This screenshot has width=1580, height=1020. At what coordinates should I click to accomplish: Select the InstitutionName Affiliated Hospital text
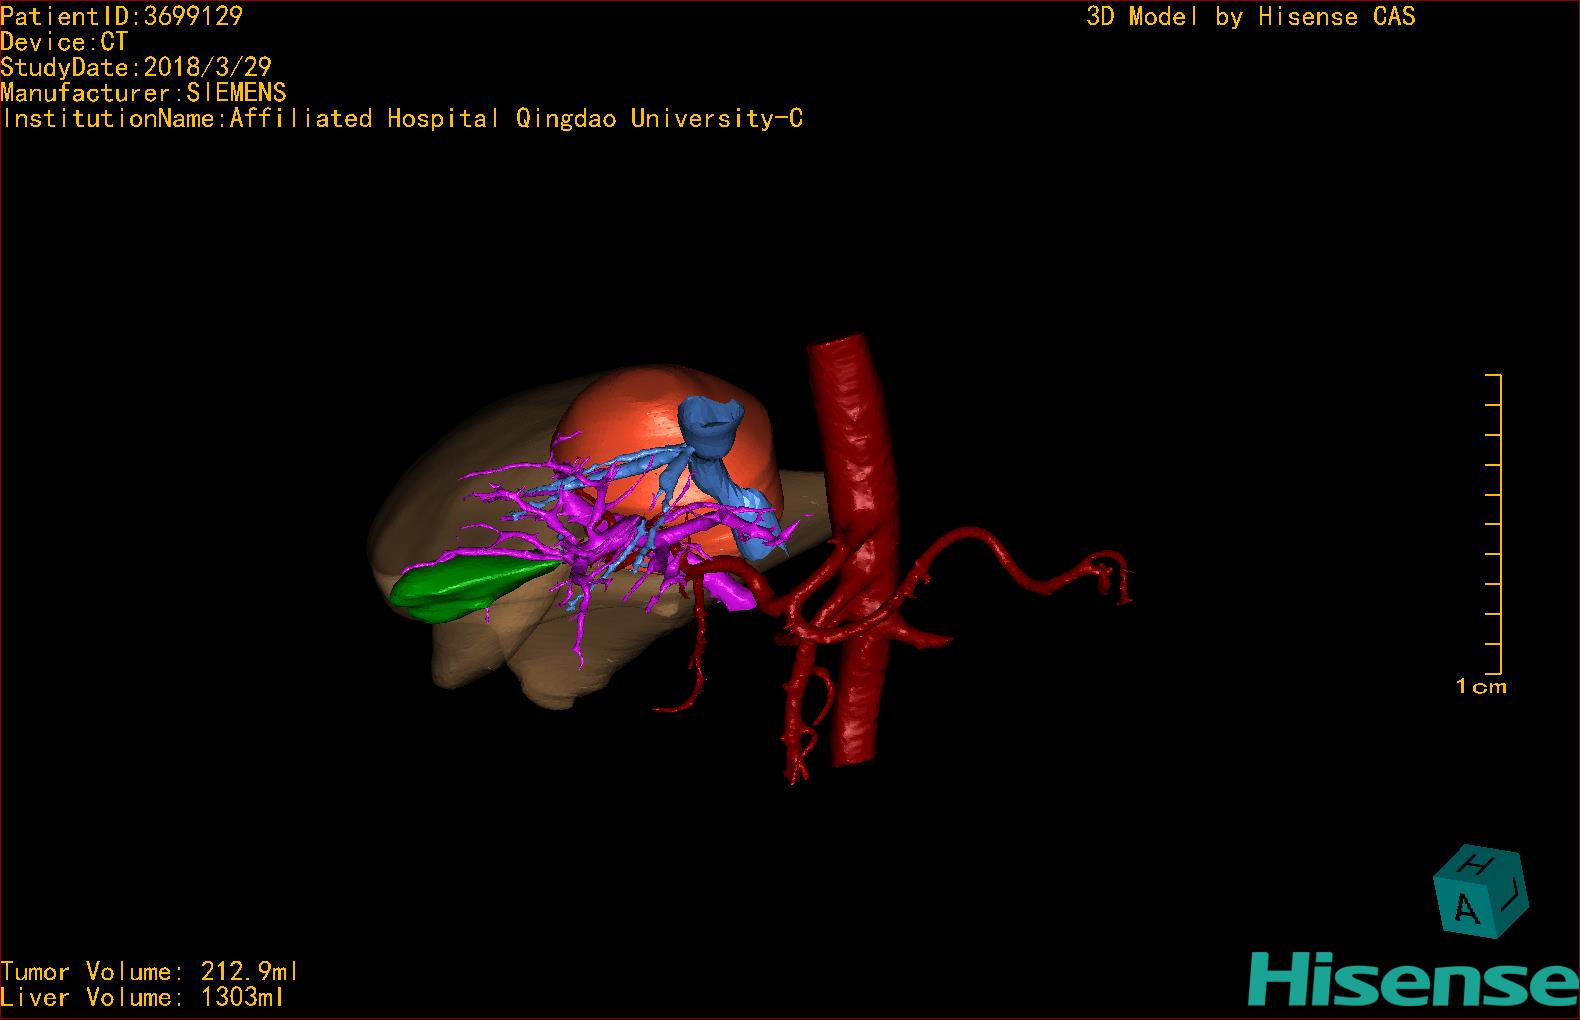click(402, 119)
